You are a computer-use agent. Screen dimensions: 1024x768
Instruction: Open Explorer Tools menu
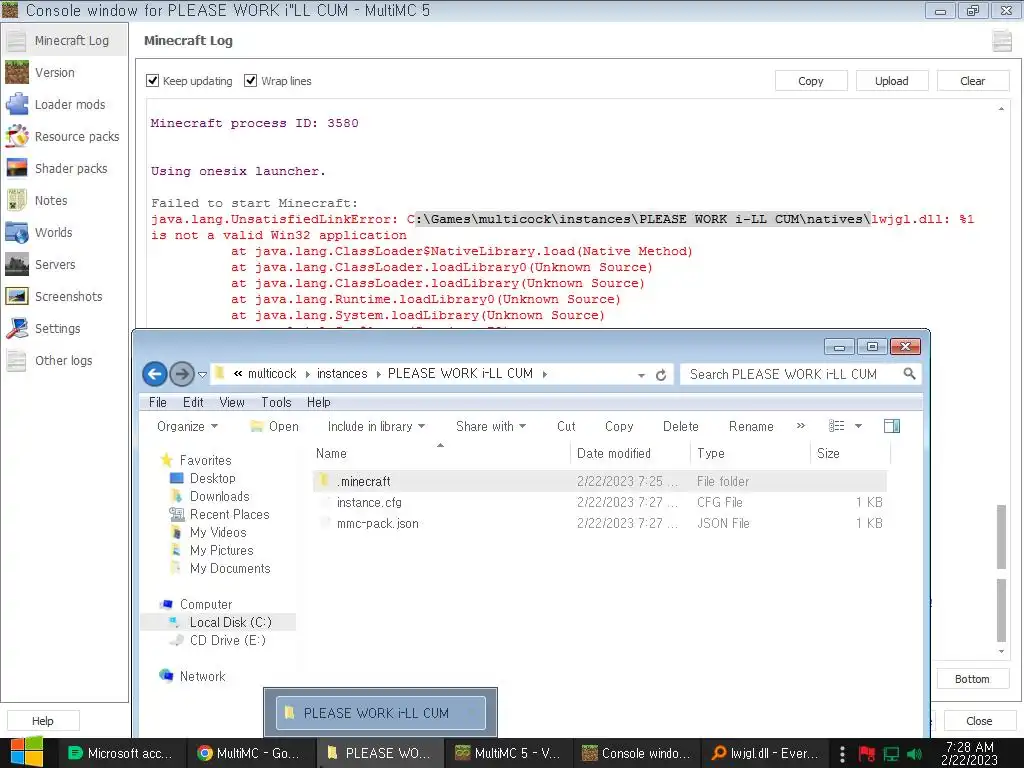tap(276, 402)
